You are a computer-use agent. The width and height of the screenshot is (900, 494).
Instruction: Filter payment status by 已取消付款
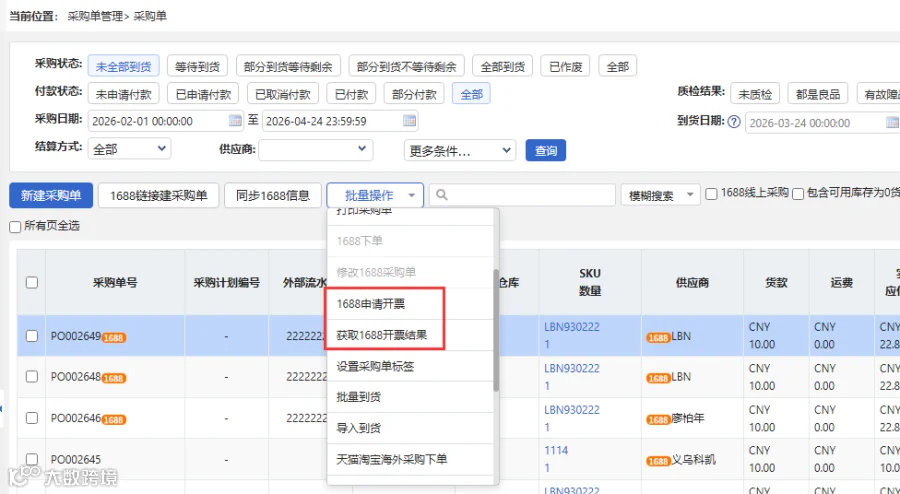[x=283, y=94]
